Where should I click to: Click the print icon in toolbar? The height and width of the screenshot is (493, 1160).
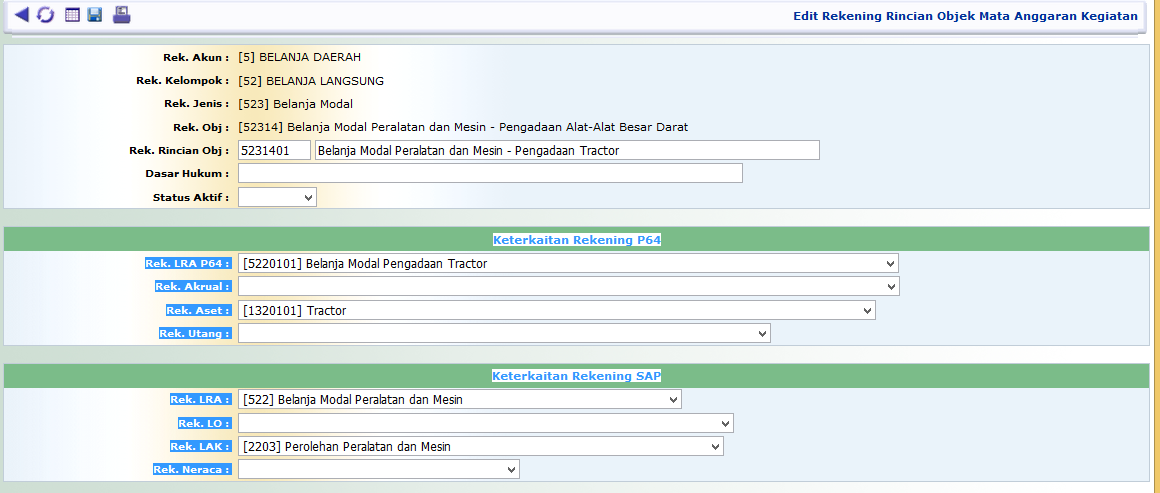click(x=121, y=15)
